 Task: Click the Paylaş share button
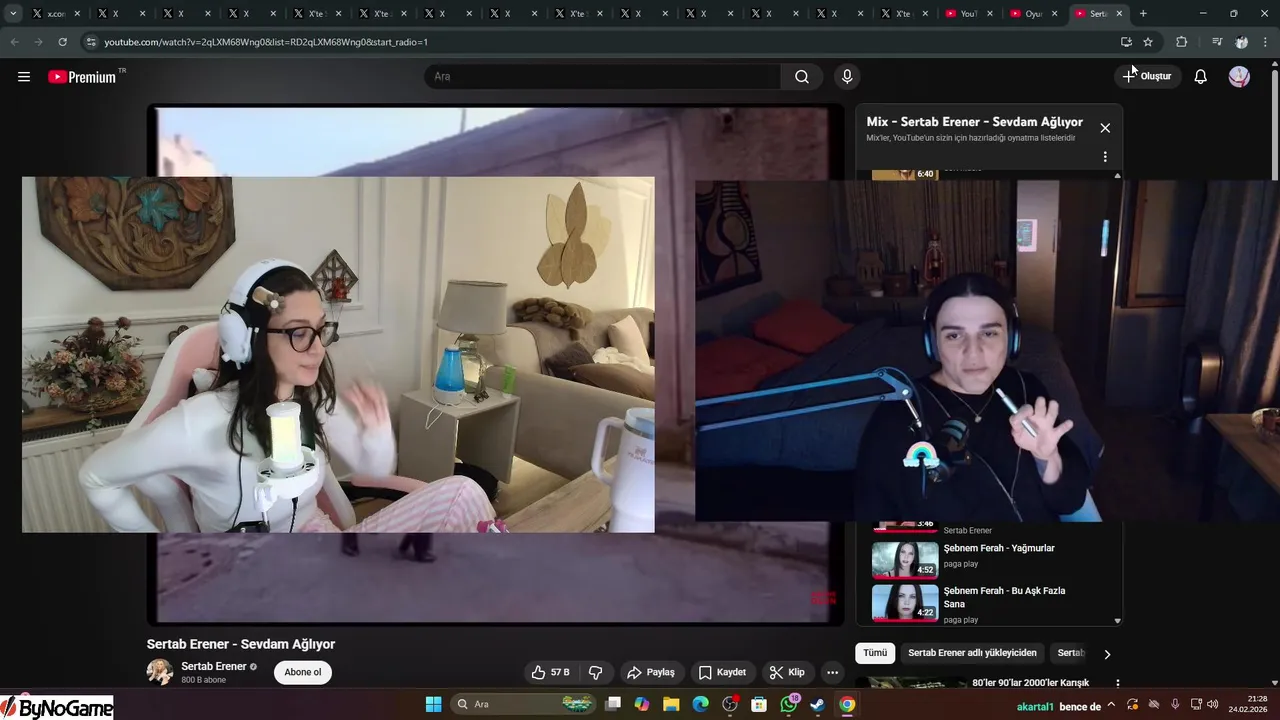[x=650, y=672]
